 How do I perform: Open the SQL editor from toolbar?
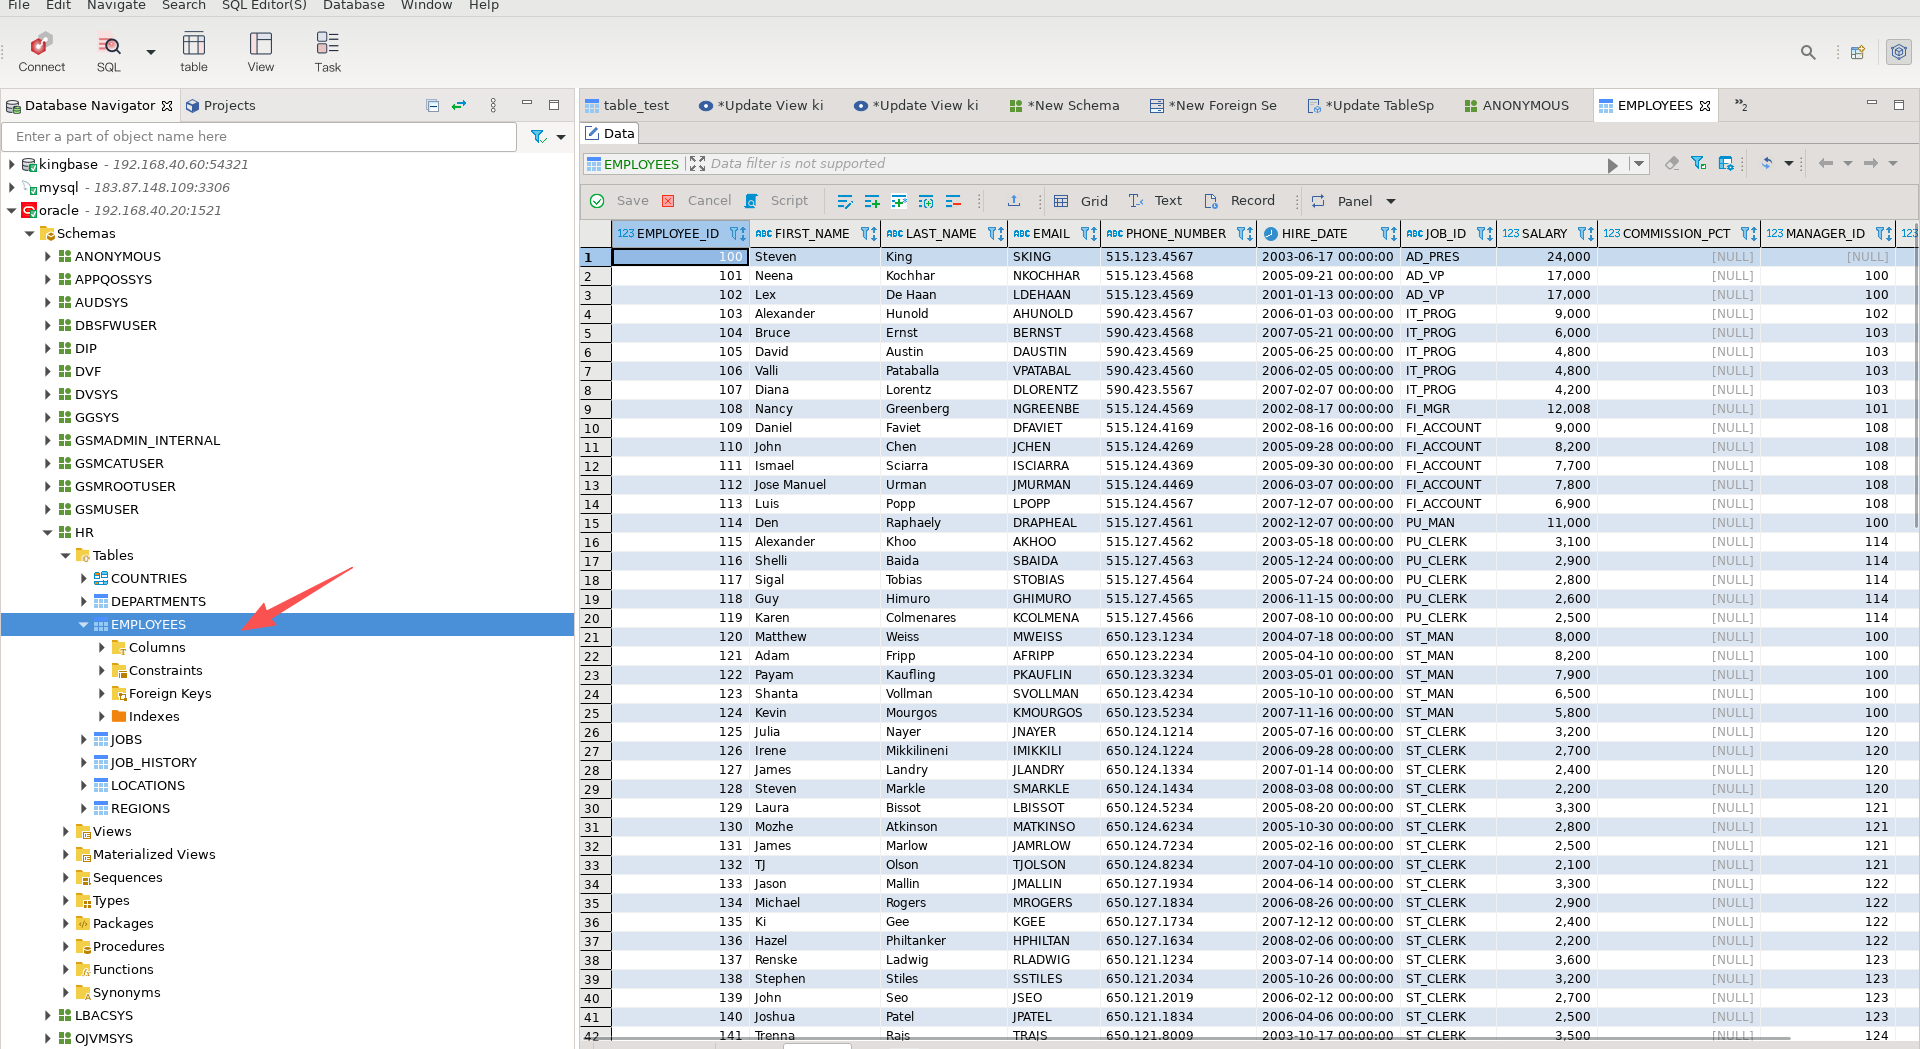108,52
